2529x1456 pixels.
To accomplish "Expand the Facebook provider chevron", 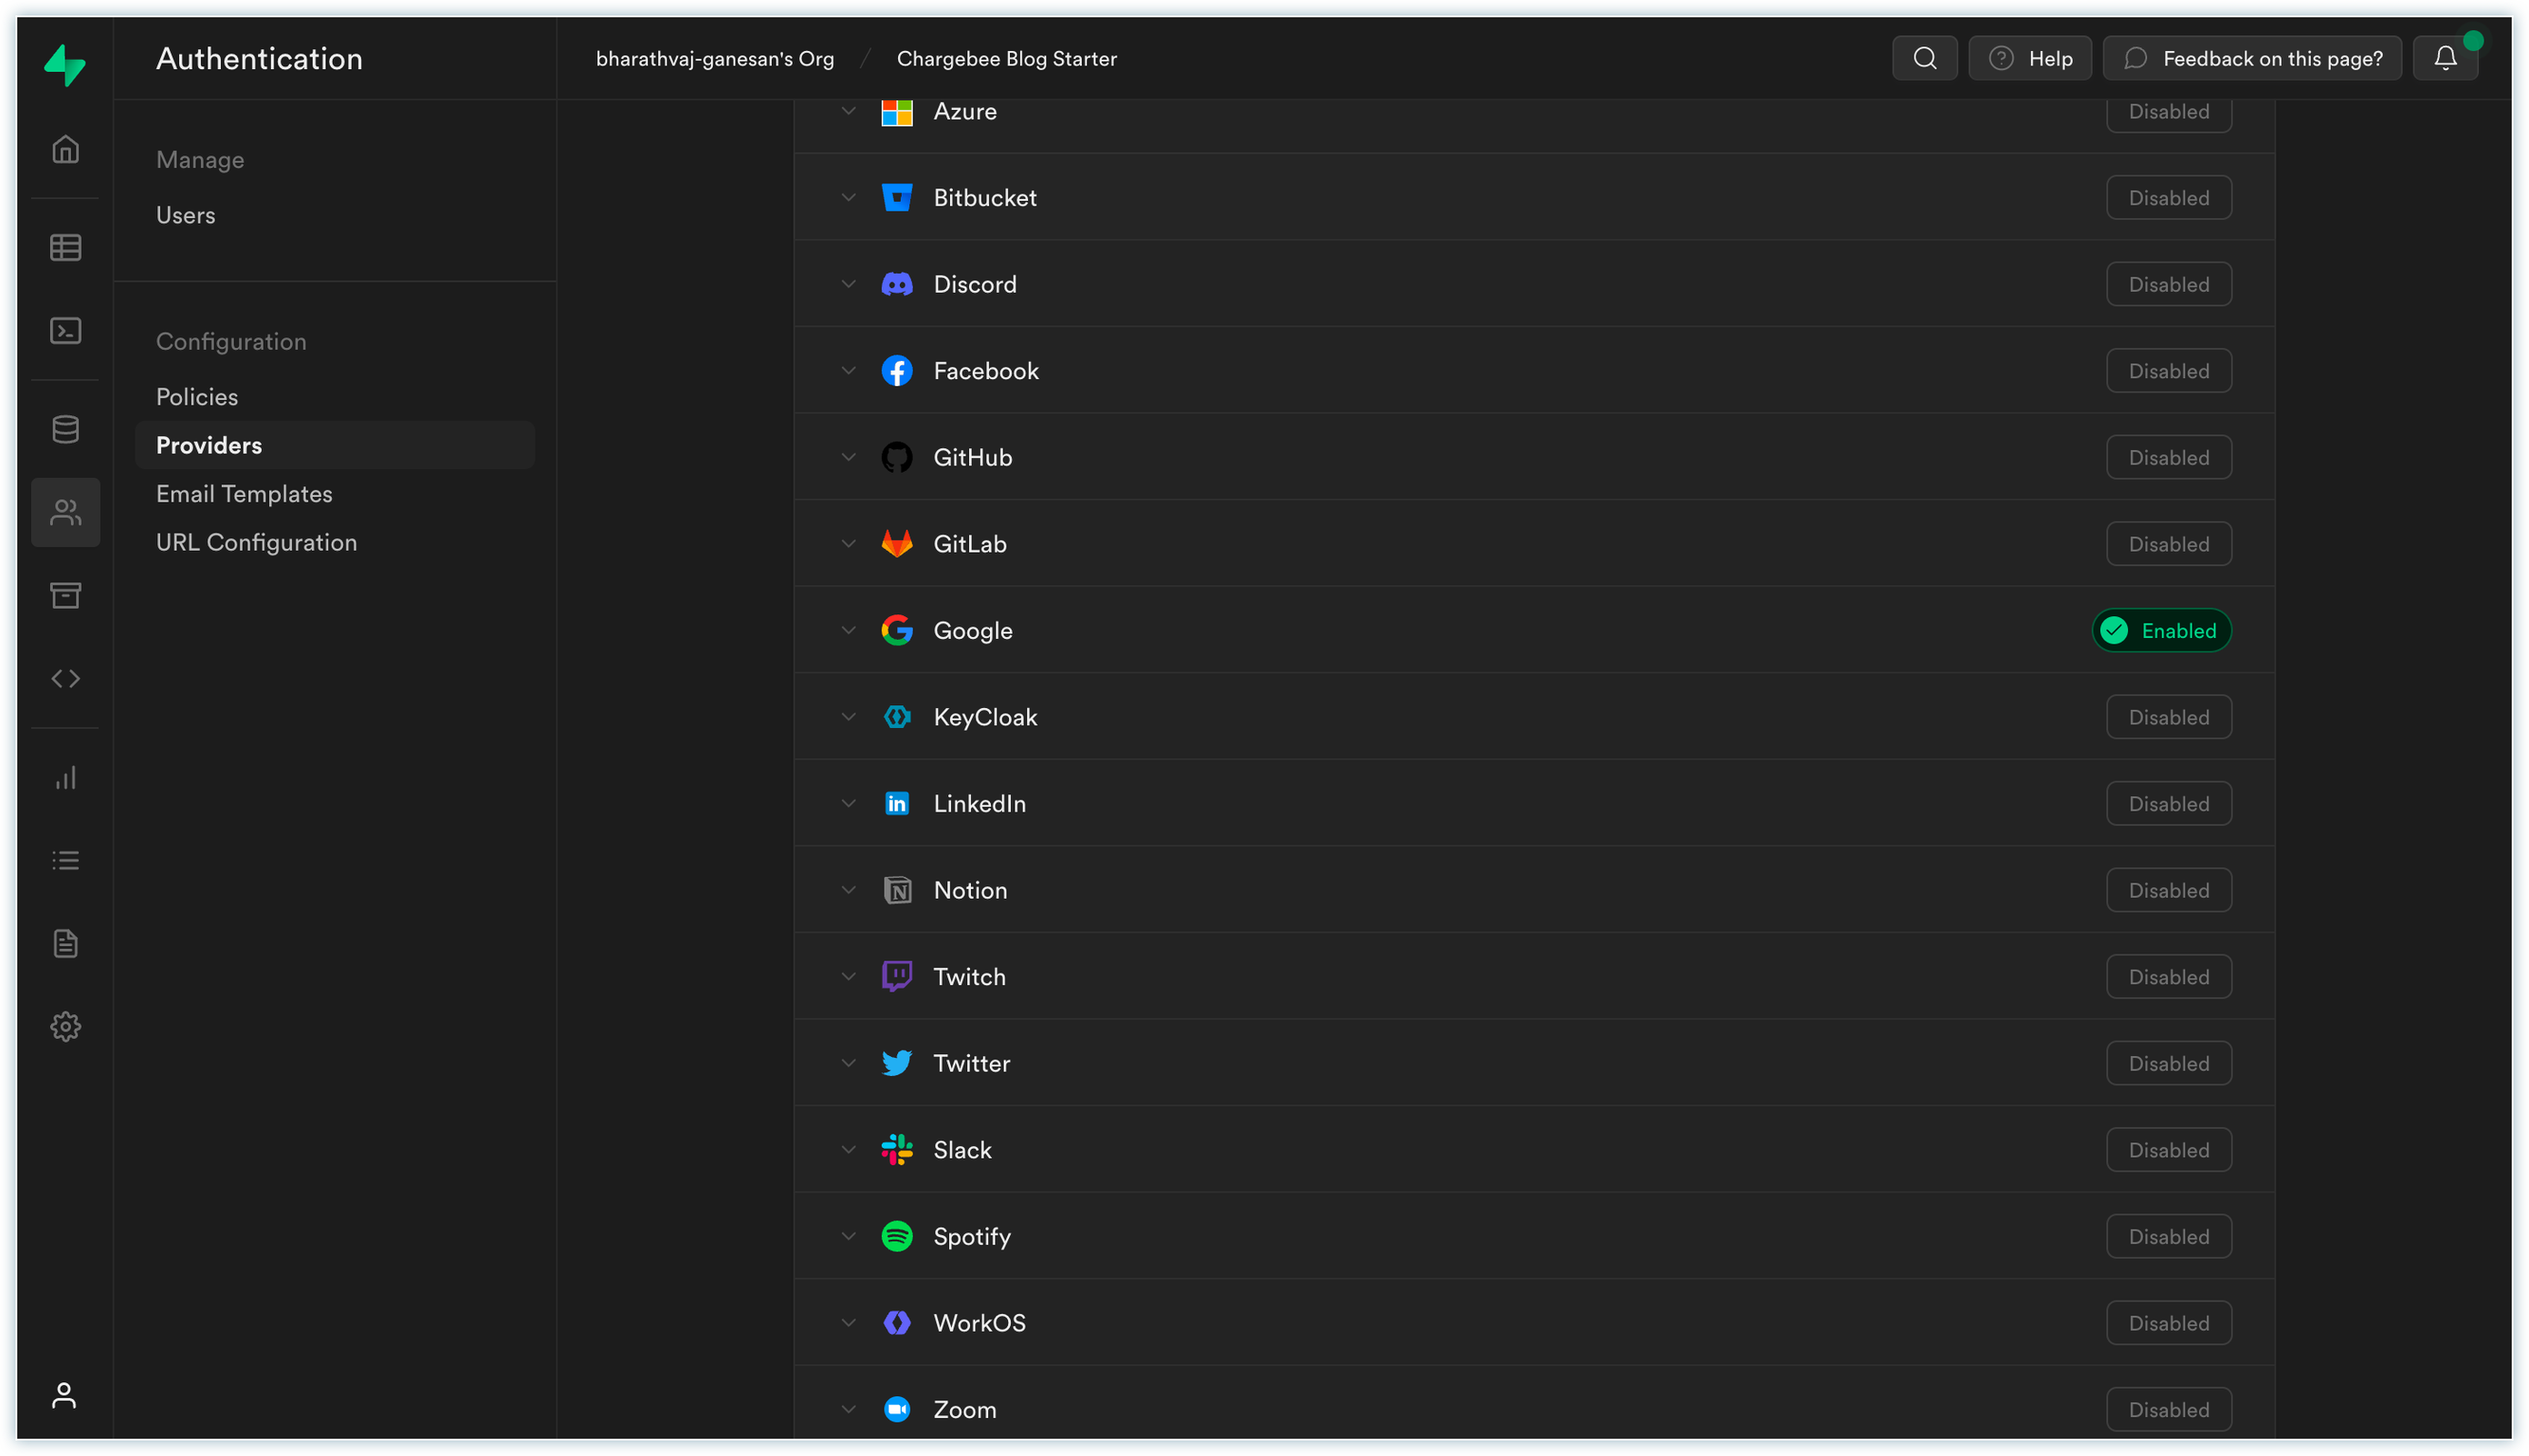I will click(848, 370).
